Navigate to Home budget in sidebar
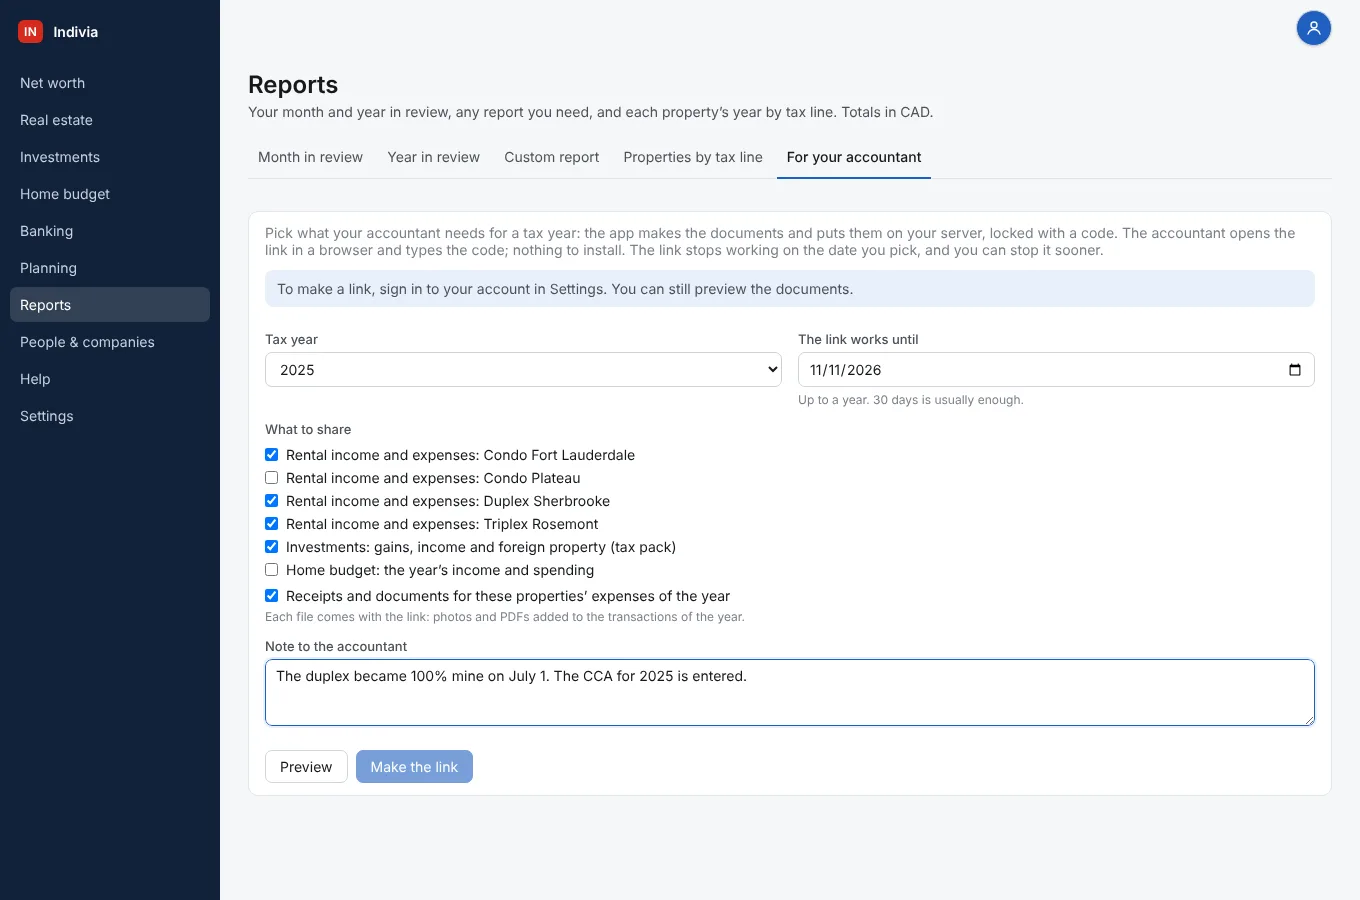 point(110,194)
